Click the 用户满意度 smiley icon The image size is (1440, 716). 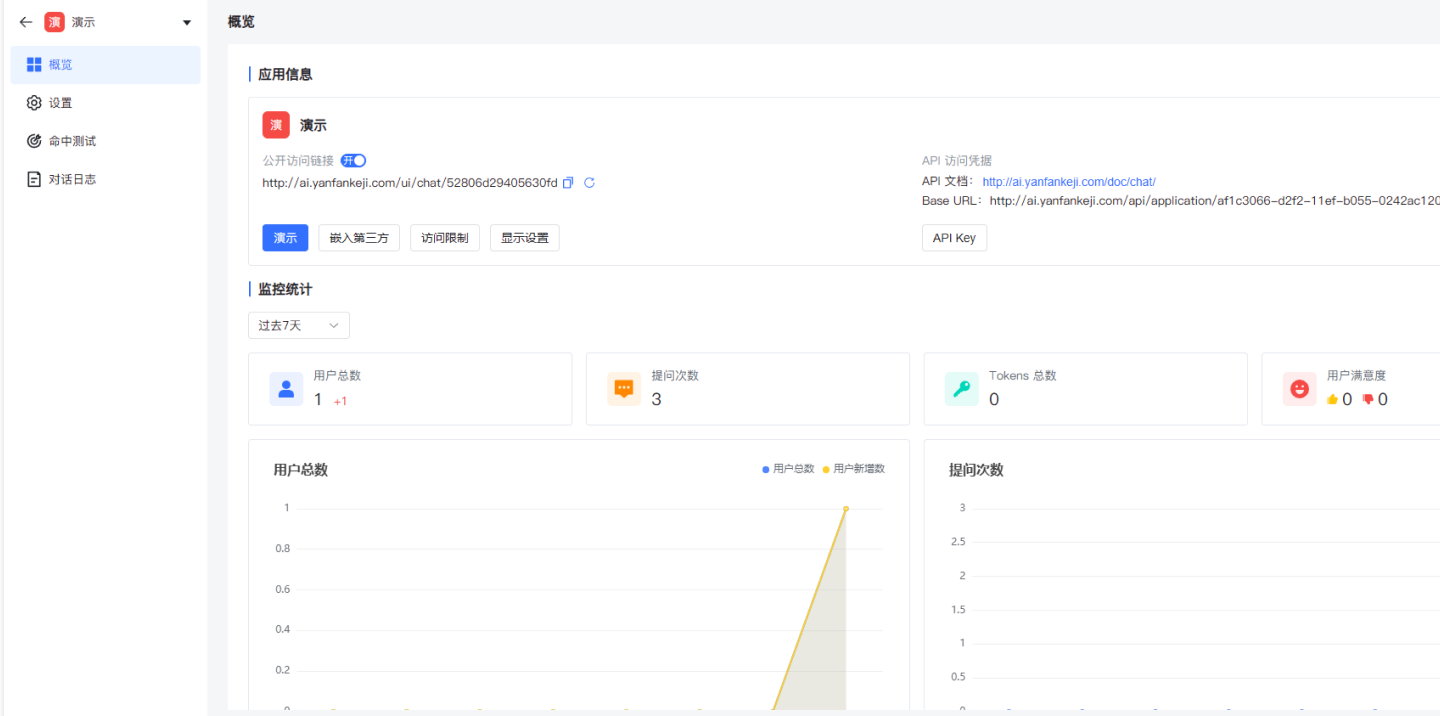(x=1300, y=389)
